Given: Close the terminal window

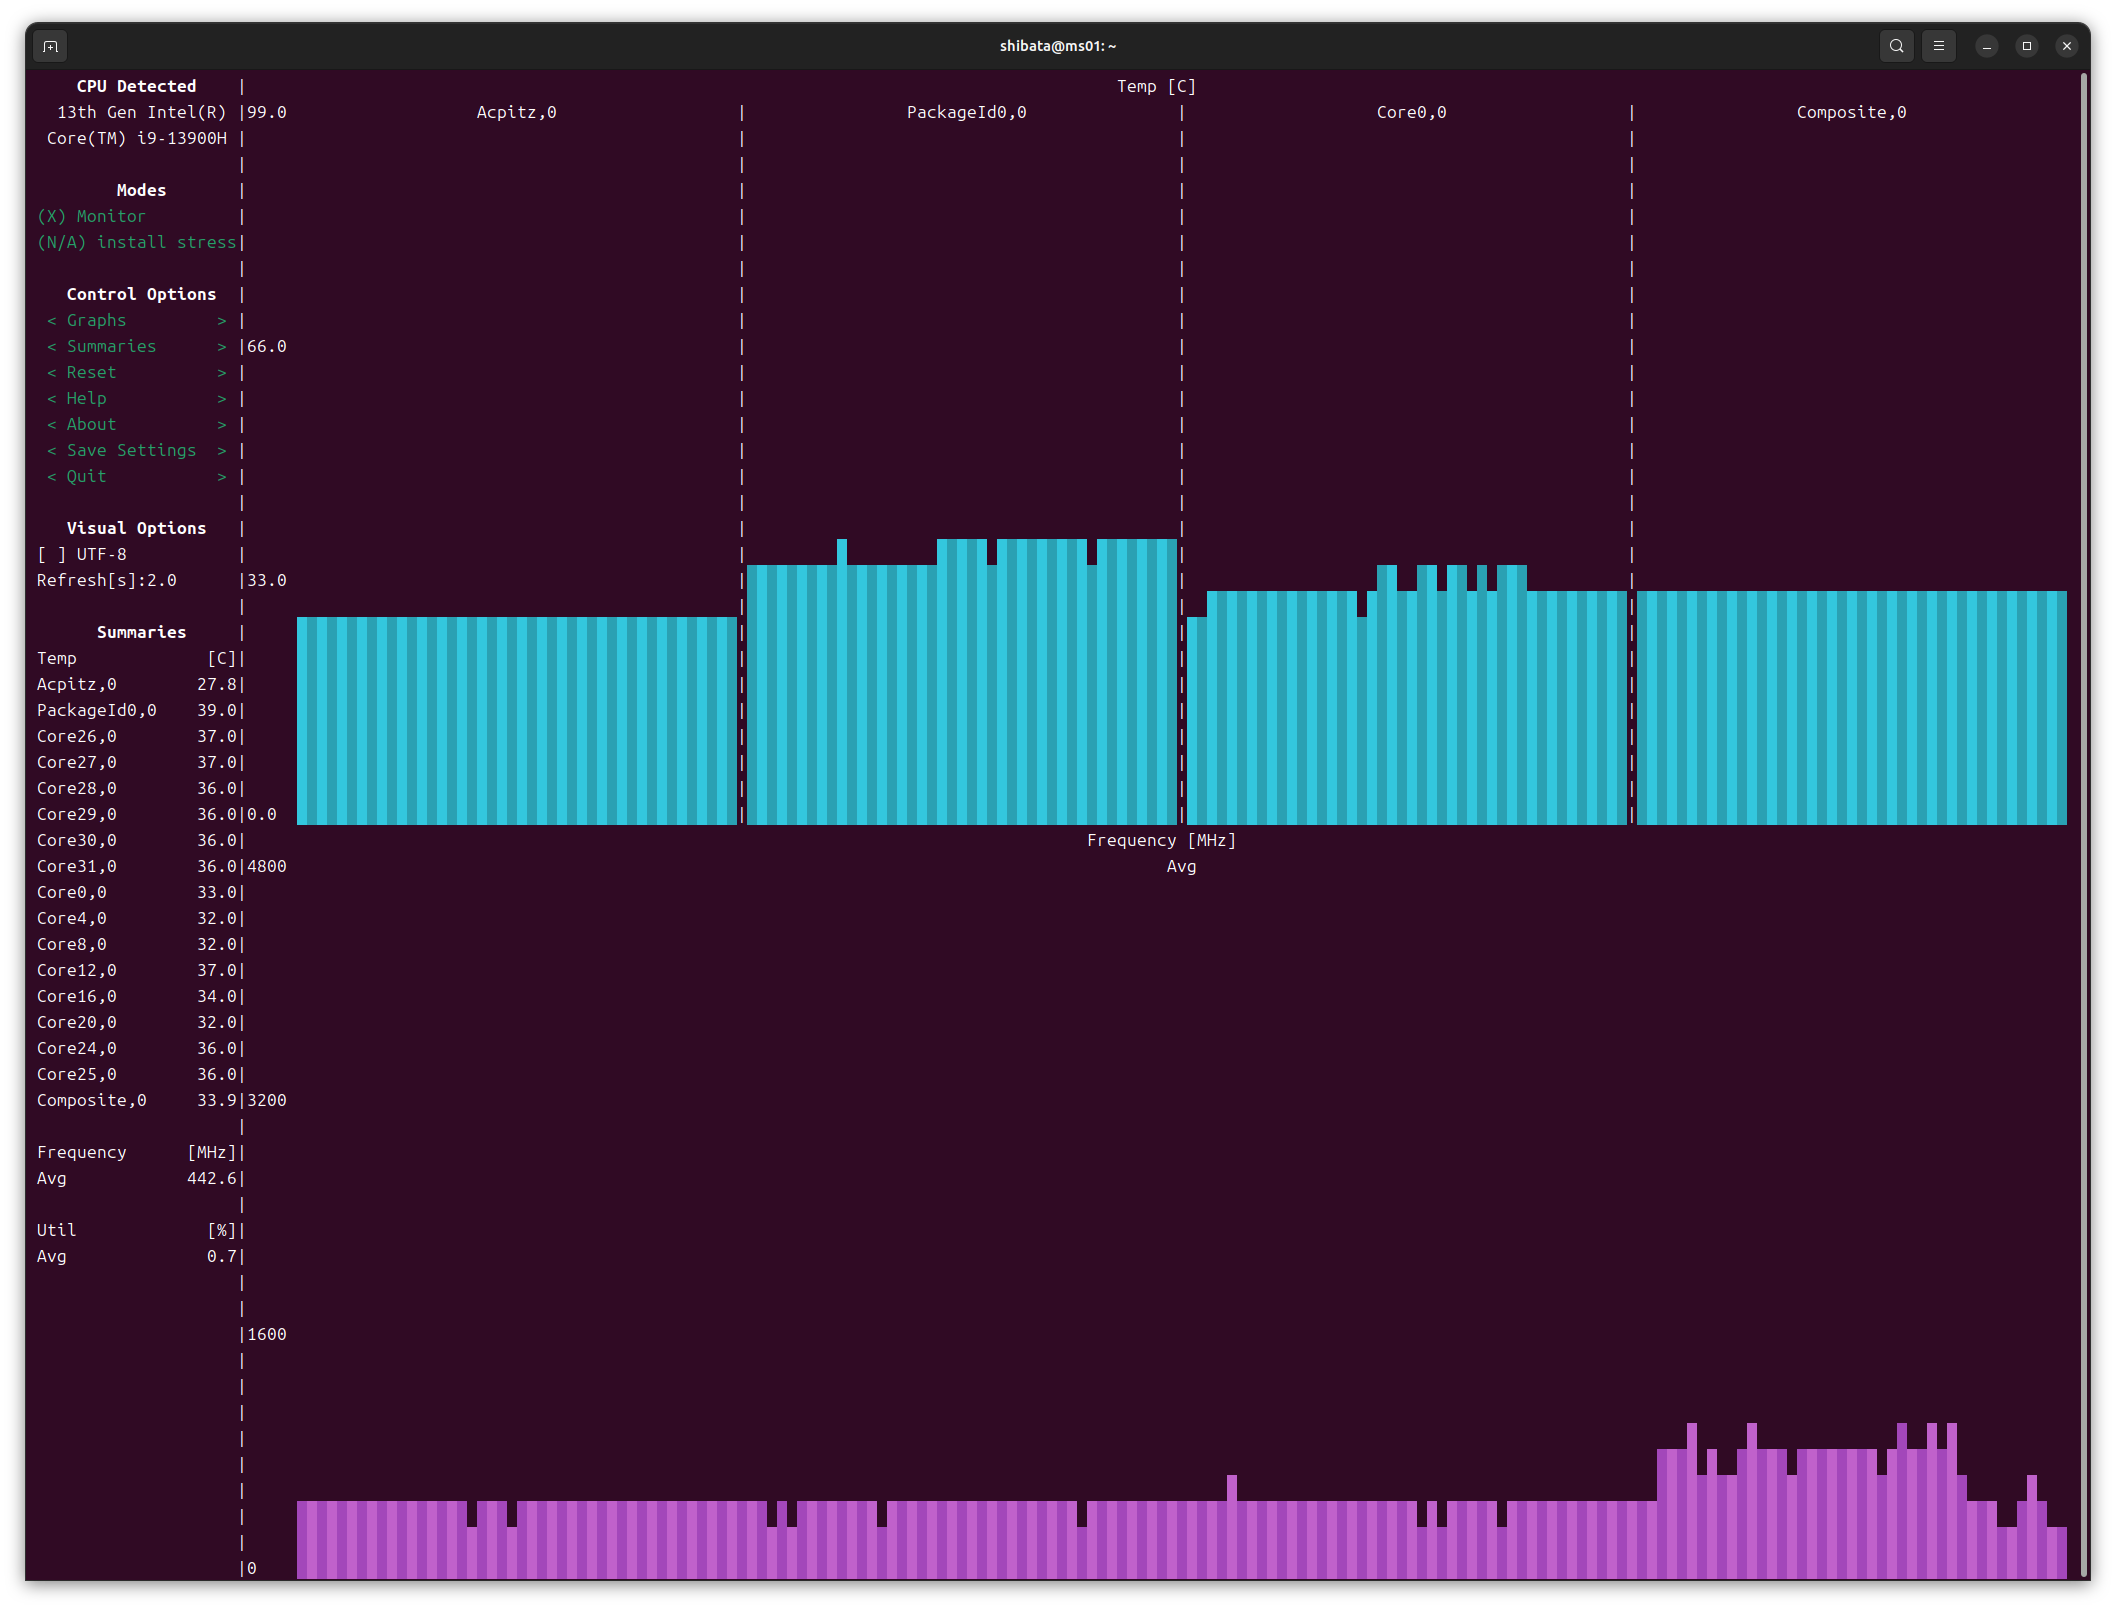Looking at the screenshot, I should [x=2066, y=46].
